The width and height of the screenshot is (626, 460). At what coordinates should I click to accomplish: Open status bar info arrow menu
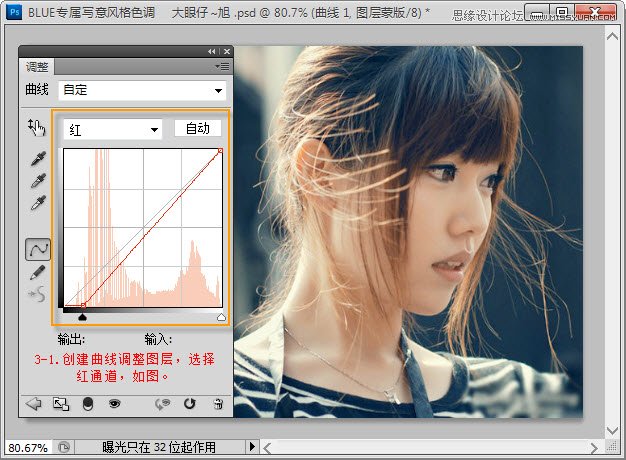point(252,446)
